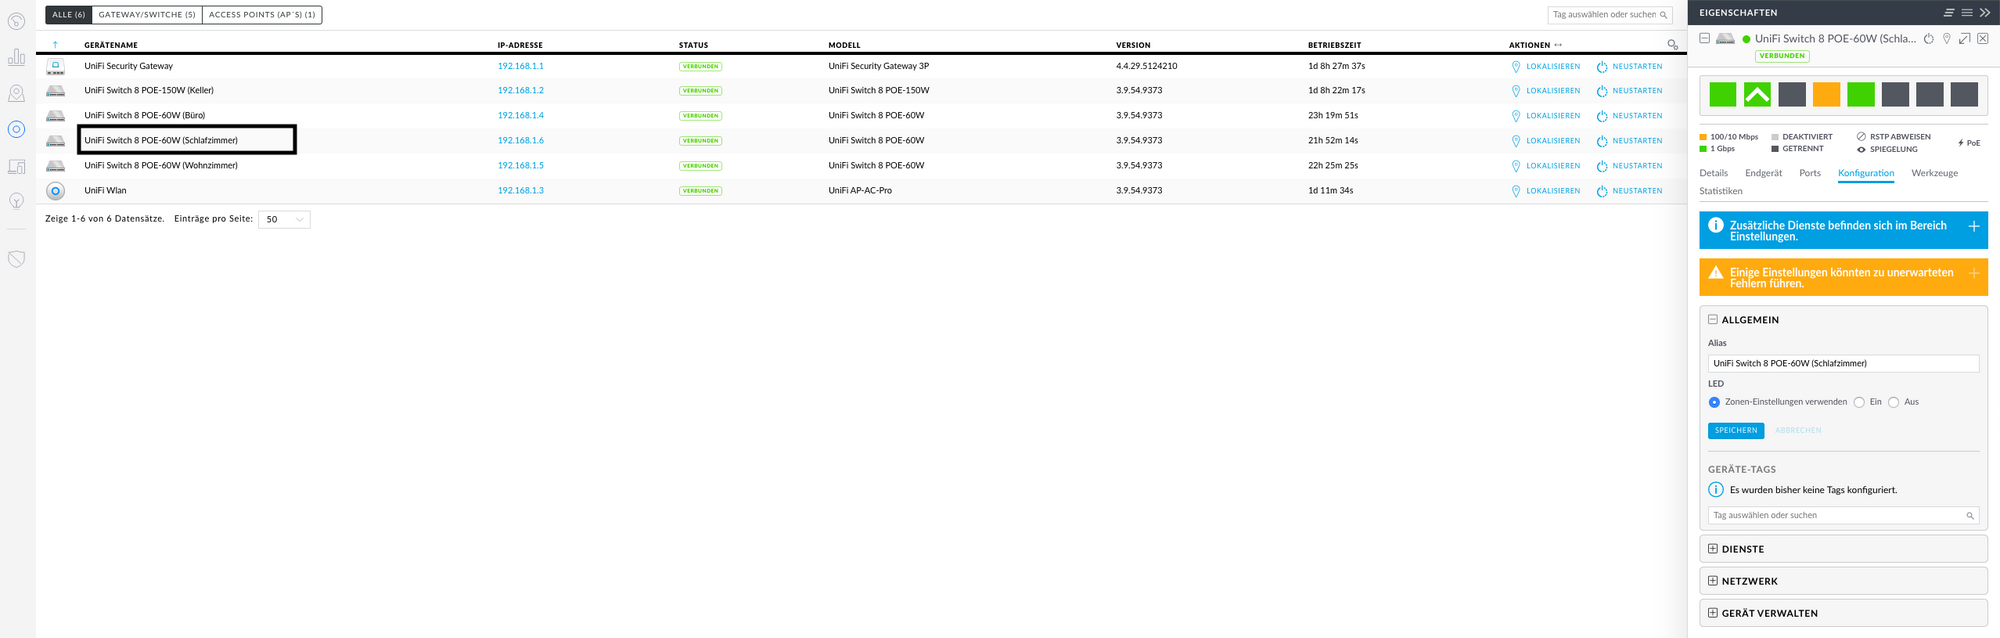
Task: Show all devices with the Alle (6) tab
Action: [x=69, y=15]
